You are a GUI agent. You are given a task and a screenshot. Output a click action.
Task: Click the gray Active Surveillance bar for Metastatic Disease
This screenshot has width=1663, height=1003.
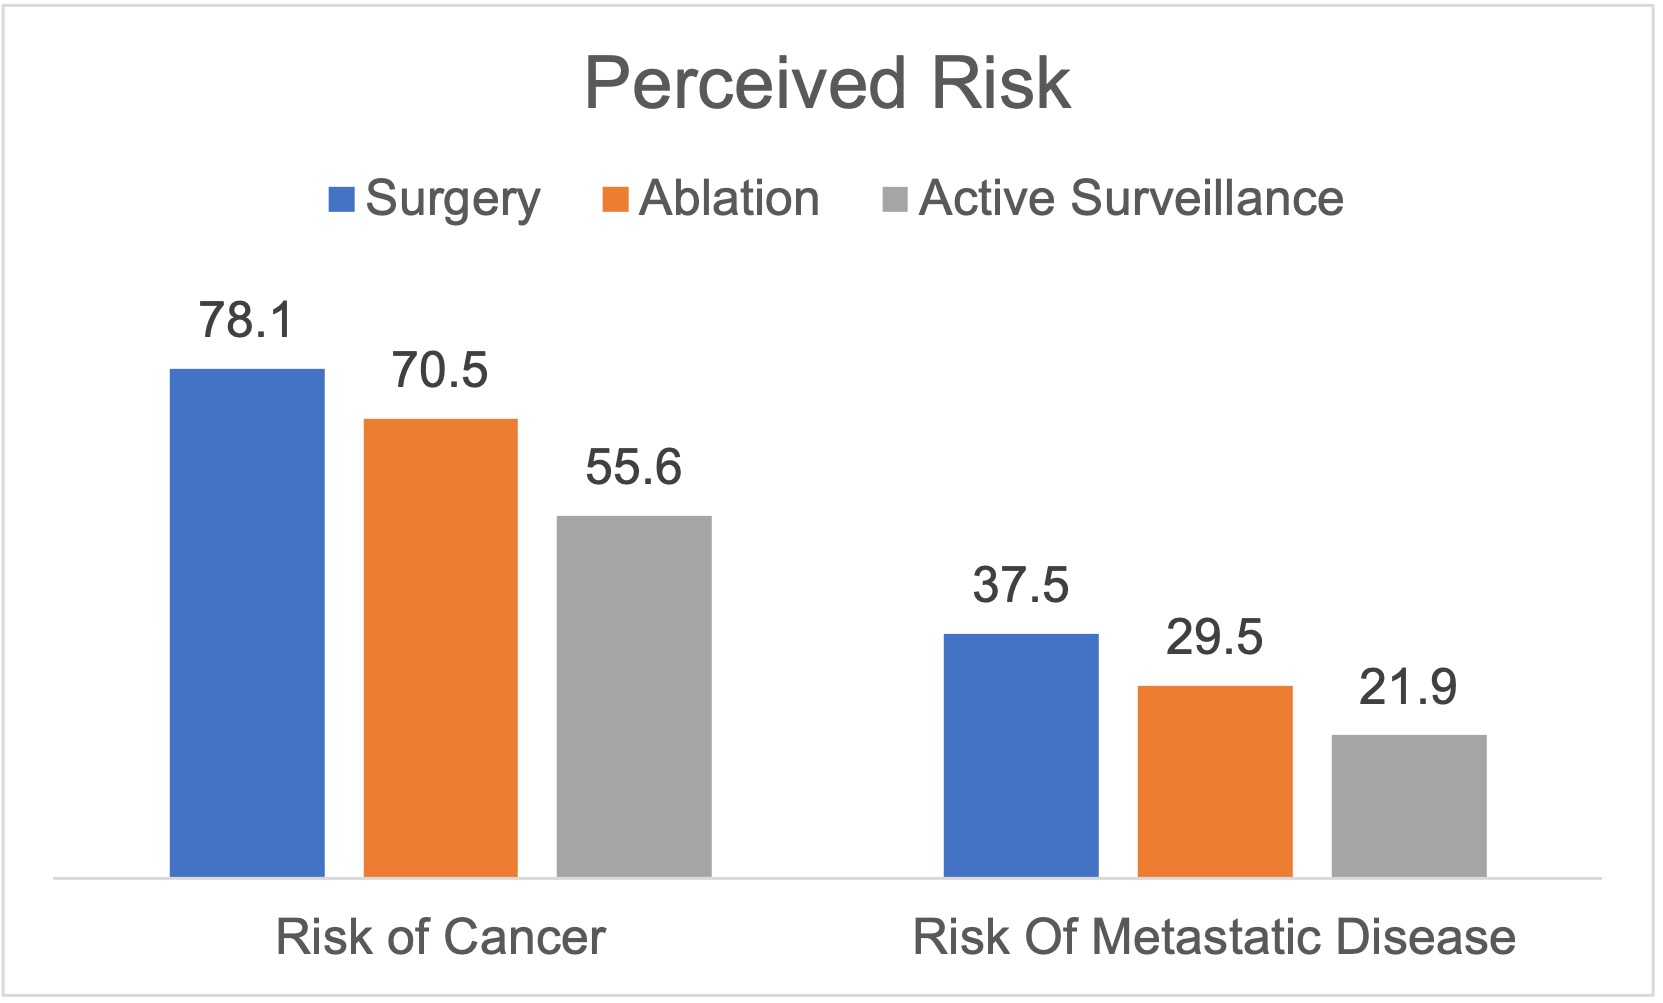pos(1409,805)
